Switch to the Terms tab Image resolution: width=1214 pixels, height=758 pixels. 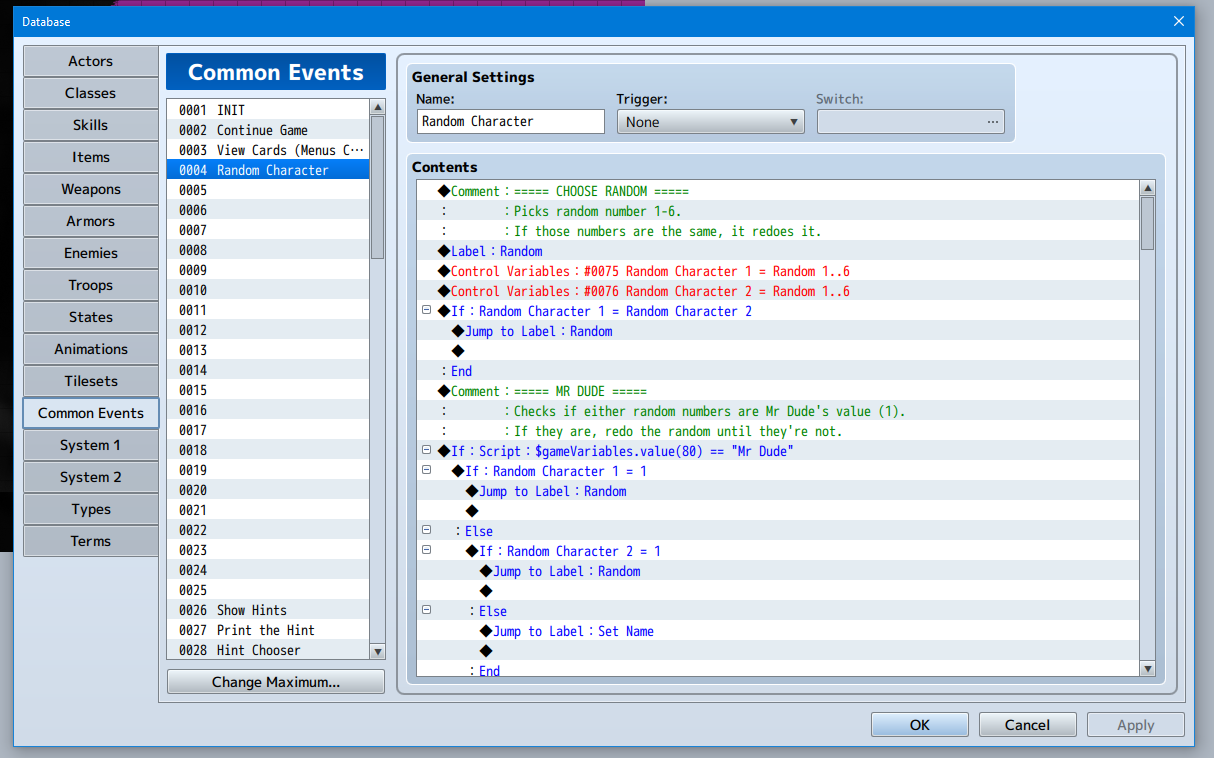click(91, 541)
